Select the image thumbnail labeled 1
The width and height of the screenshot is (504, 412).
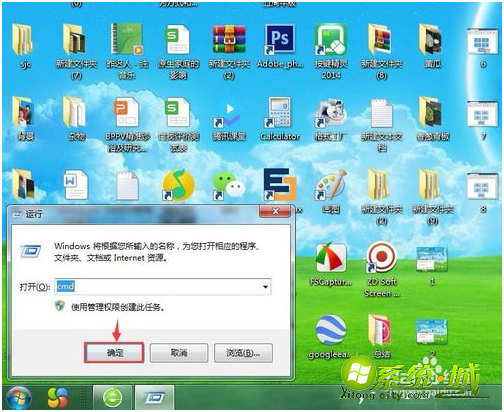pyautogui.click(x=431, y=259)
